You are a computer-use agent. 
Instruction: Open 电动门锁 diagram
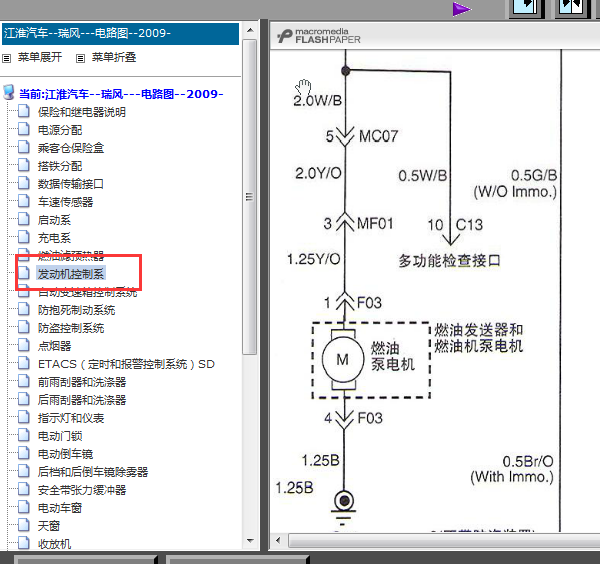tap(60, 436)
